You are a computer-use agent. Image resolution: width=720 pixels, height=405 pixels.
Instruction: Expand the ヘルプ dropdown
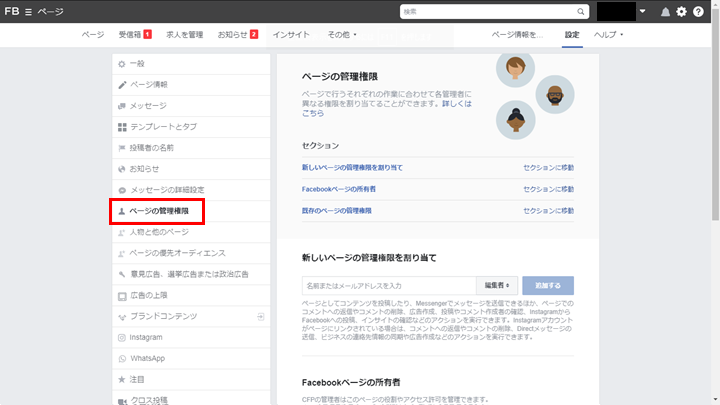coord(608,34)
